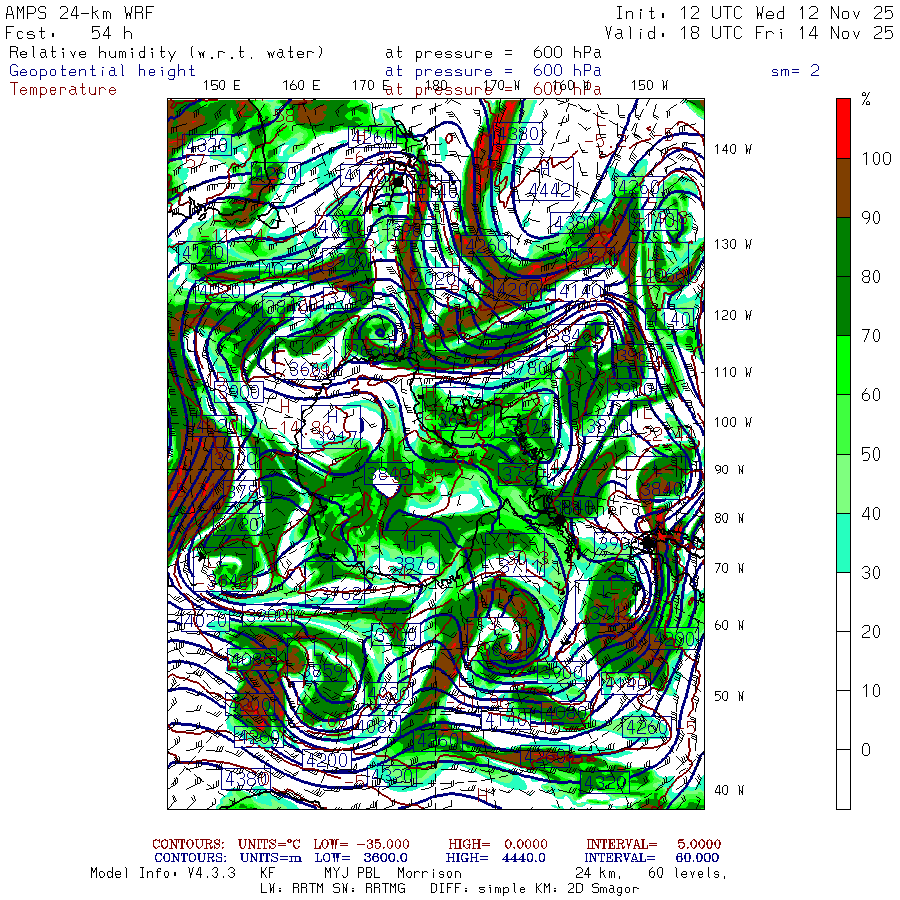Click the 4442 height contour label

click(x=550, y=189)
